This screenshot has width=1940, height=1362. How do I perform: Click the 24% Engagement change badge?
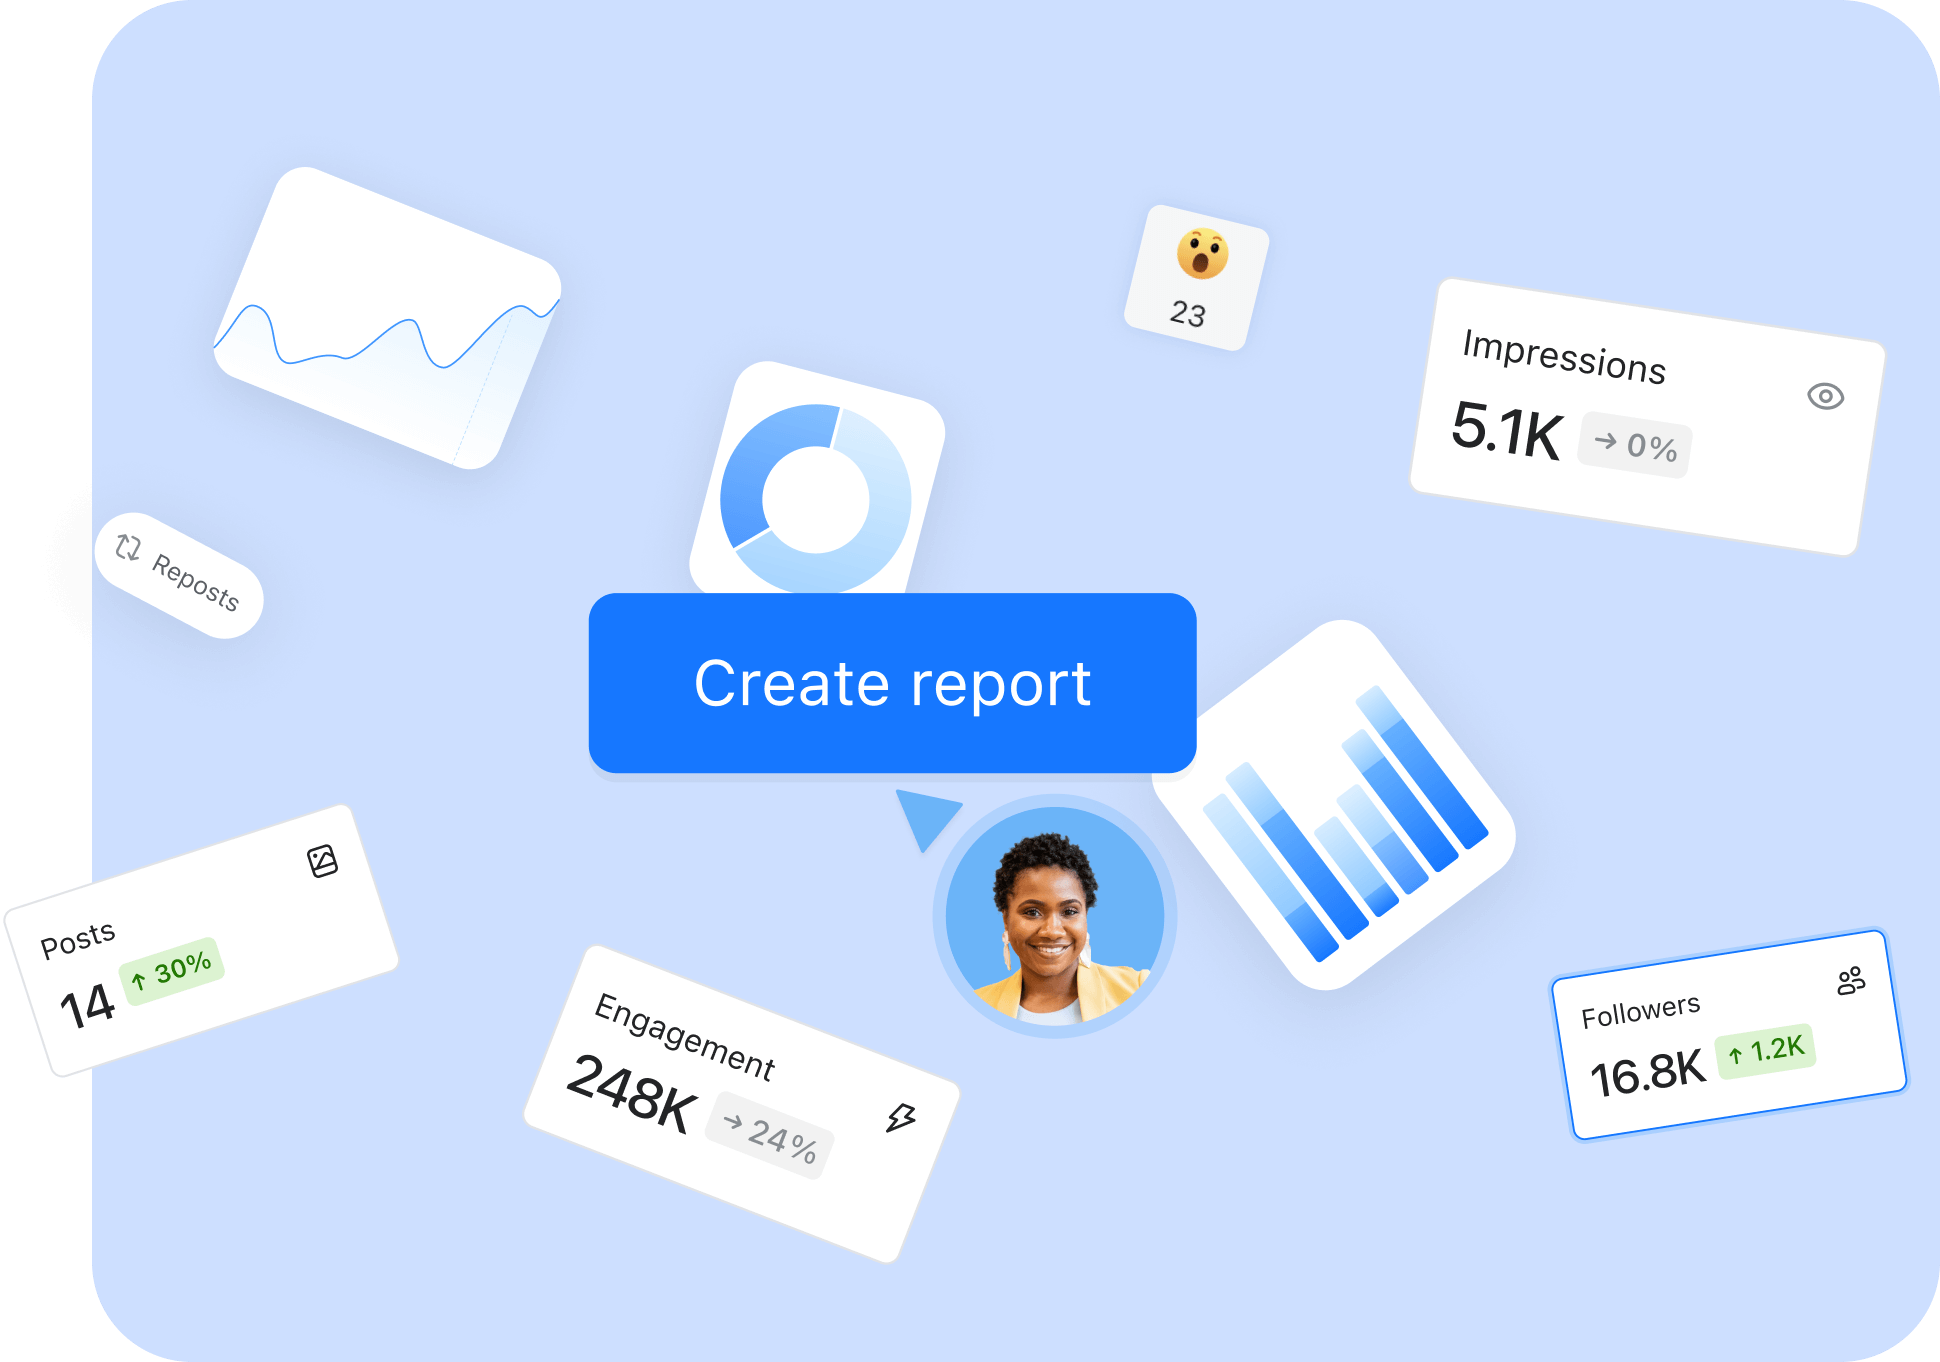click(770, 1136)
